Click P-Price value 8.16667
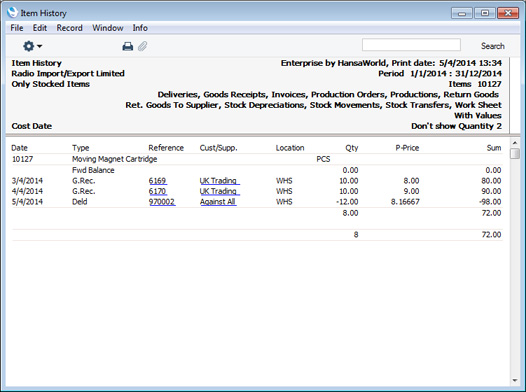526x392 pixels. click(405, 202)
